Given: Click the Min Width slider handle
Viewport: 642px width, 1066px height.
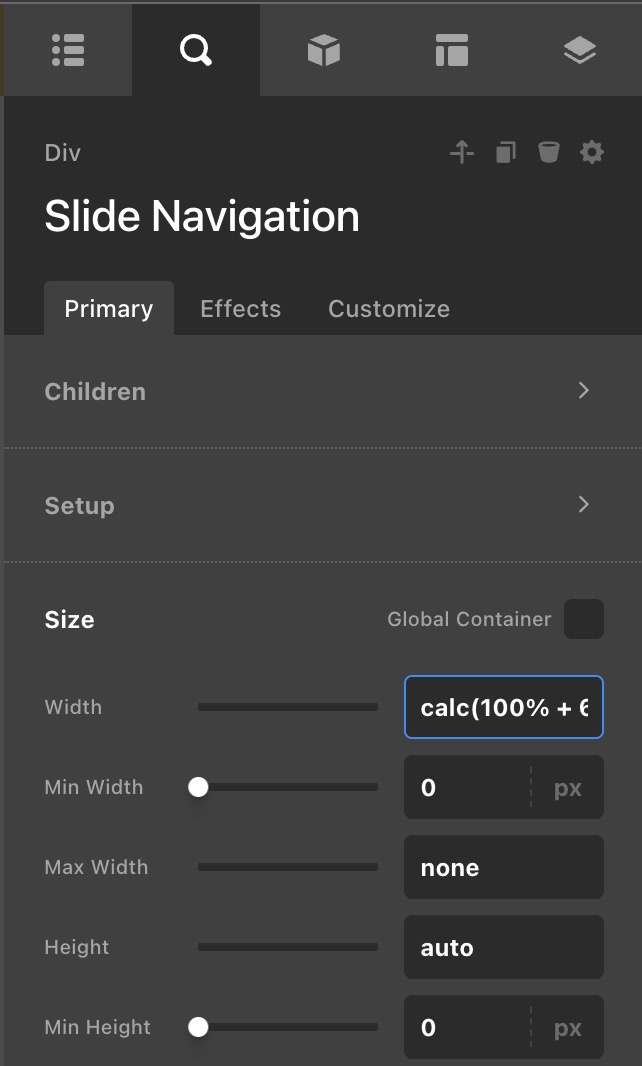Looking at the screenshot, I should [198, 787].
